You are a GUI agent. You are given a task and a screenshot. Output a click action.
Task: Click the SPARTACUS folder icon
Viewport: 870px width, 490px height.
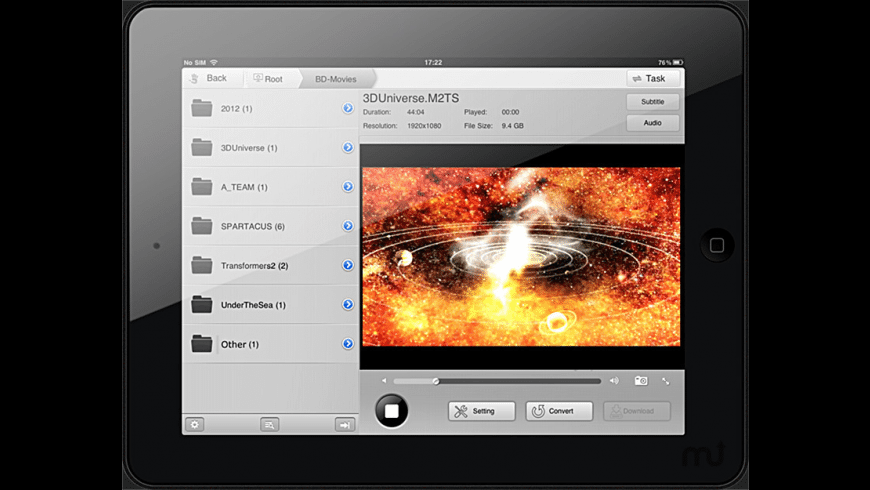tap(201, 226)
